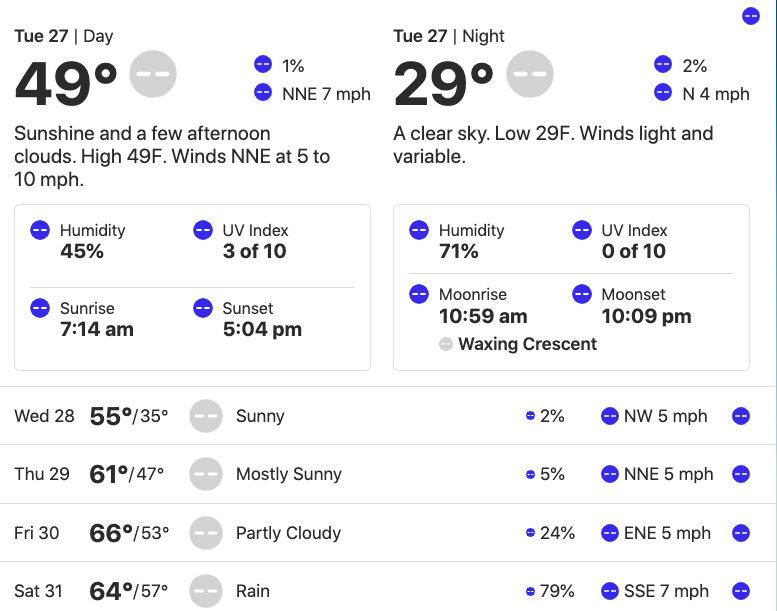The height and width of the screenshot is (611, 777).
Task: Expand the Thu 29 forecast row
Action: click(741, 474)
